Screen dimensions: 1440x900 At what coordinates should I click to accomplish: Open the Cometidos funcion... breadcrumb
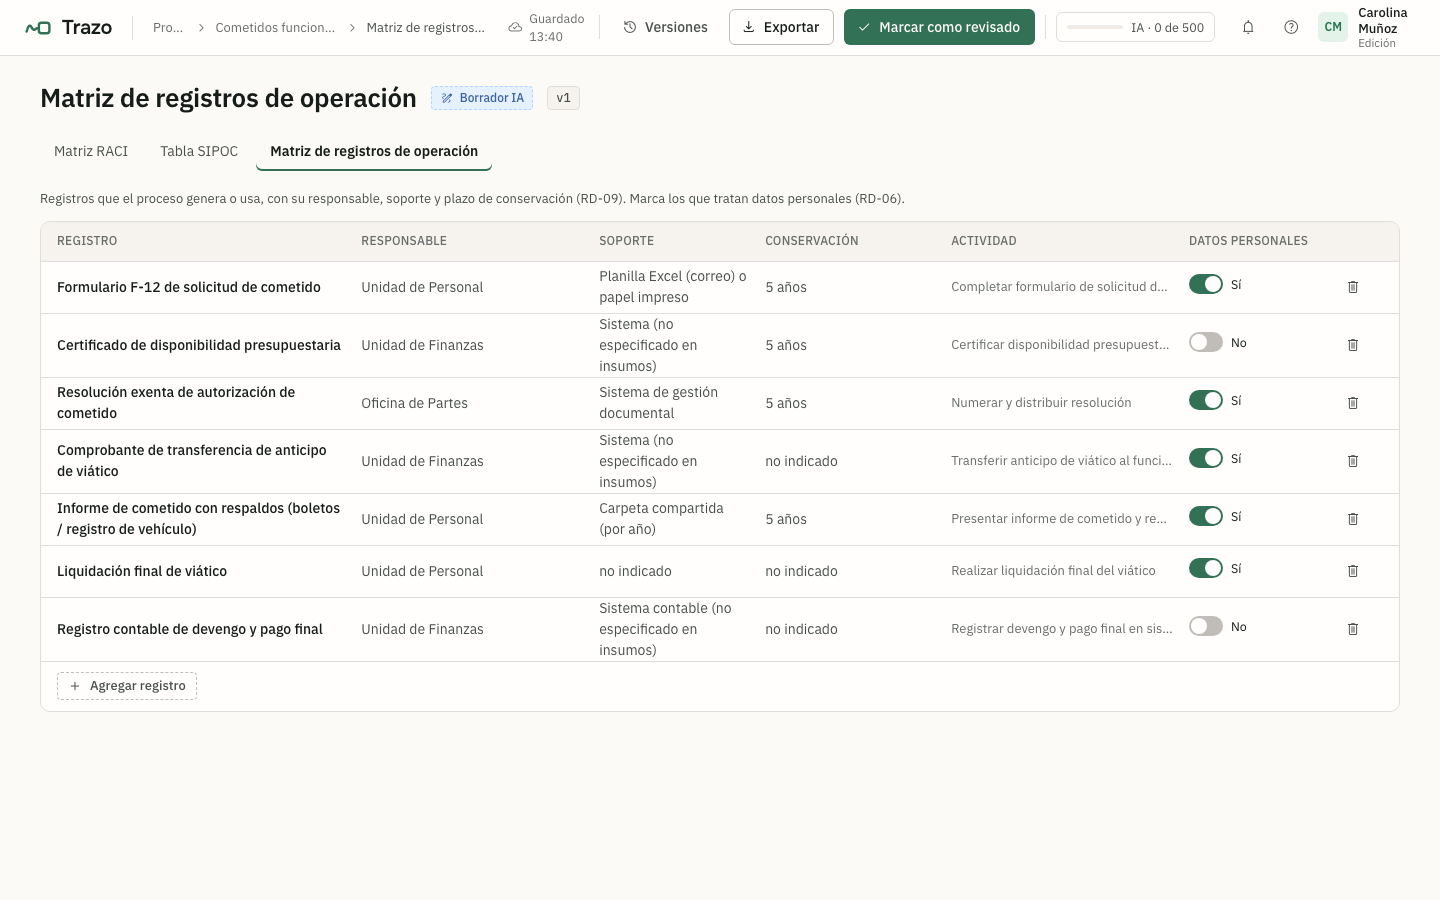point(275,28)
